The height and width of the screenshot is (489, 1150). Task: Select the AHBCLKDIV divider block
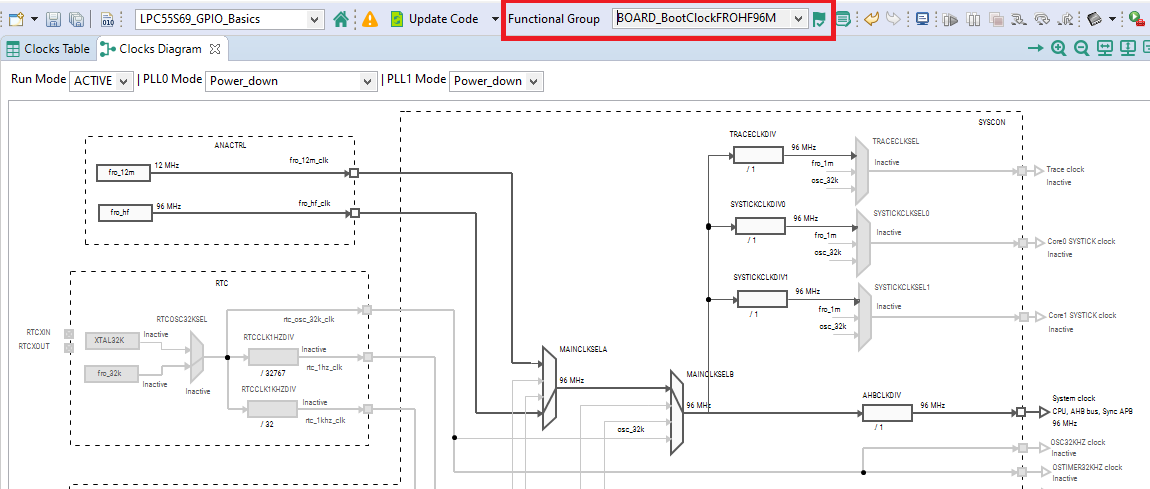pos(887,412)
